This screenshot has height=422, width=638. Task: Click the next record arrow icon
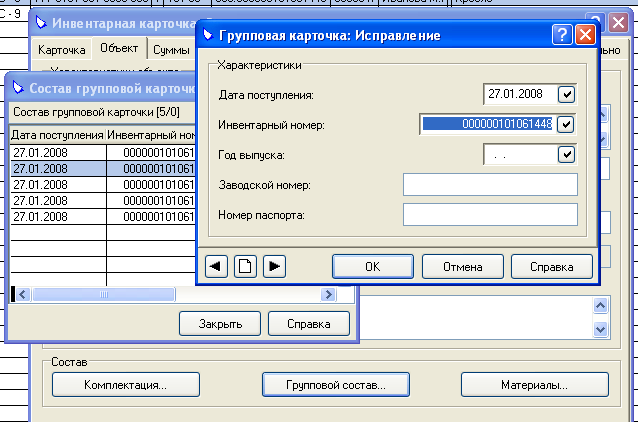[274, 266]
